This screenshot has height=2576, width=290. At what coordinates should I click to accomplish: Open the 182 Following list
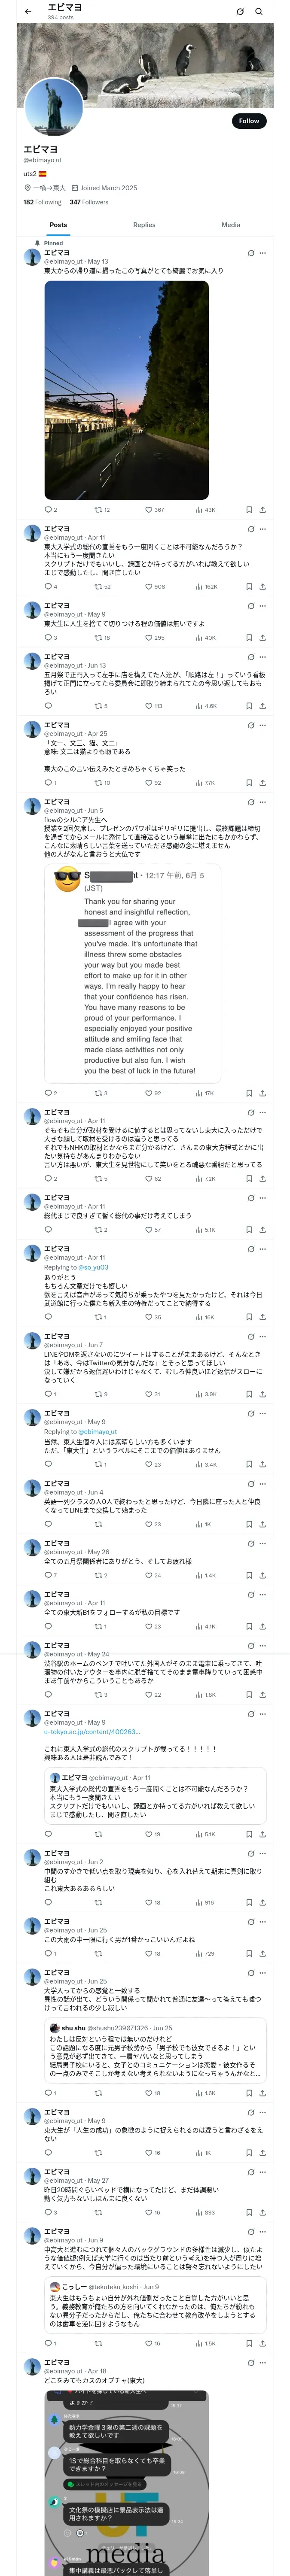(x=42, y=202)
